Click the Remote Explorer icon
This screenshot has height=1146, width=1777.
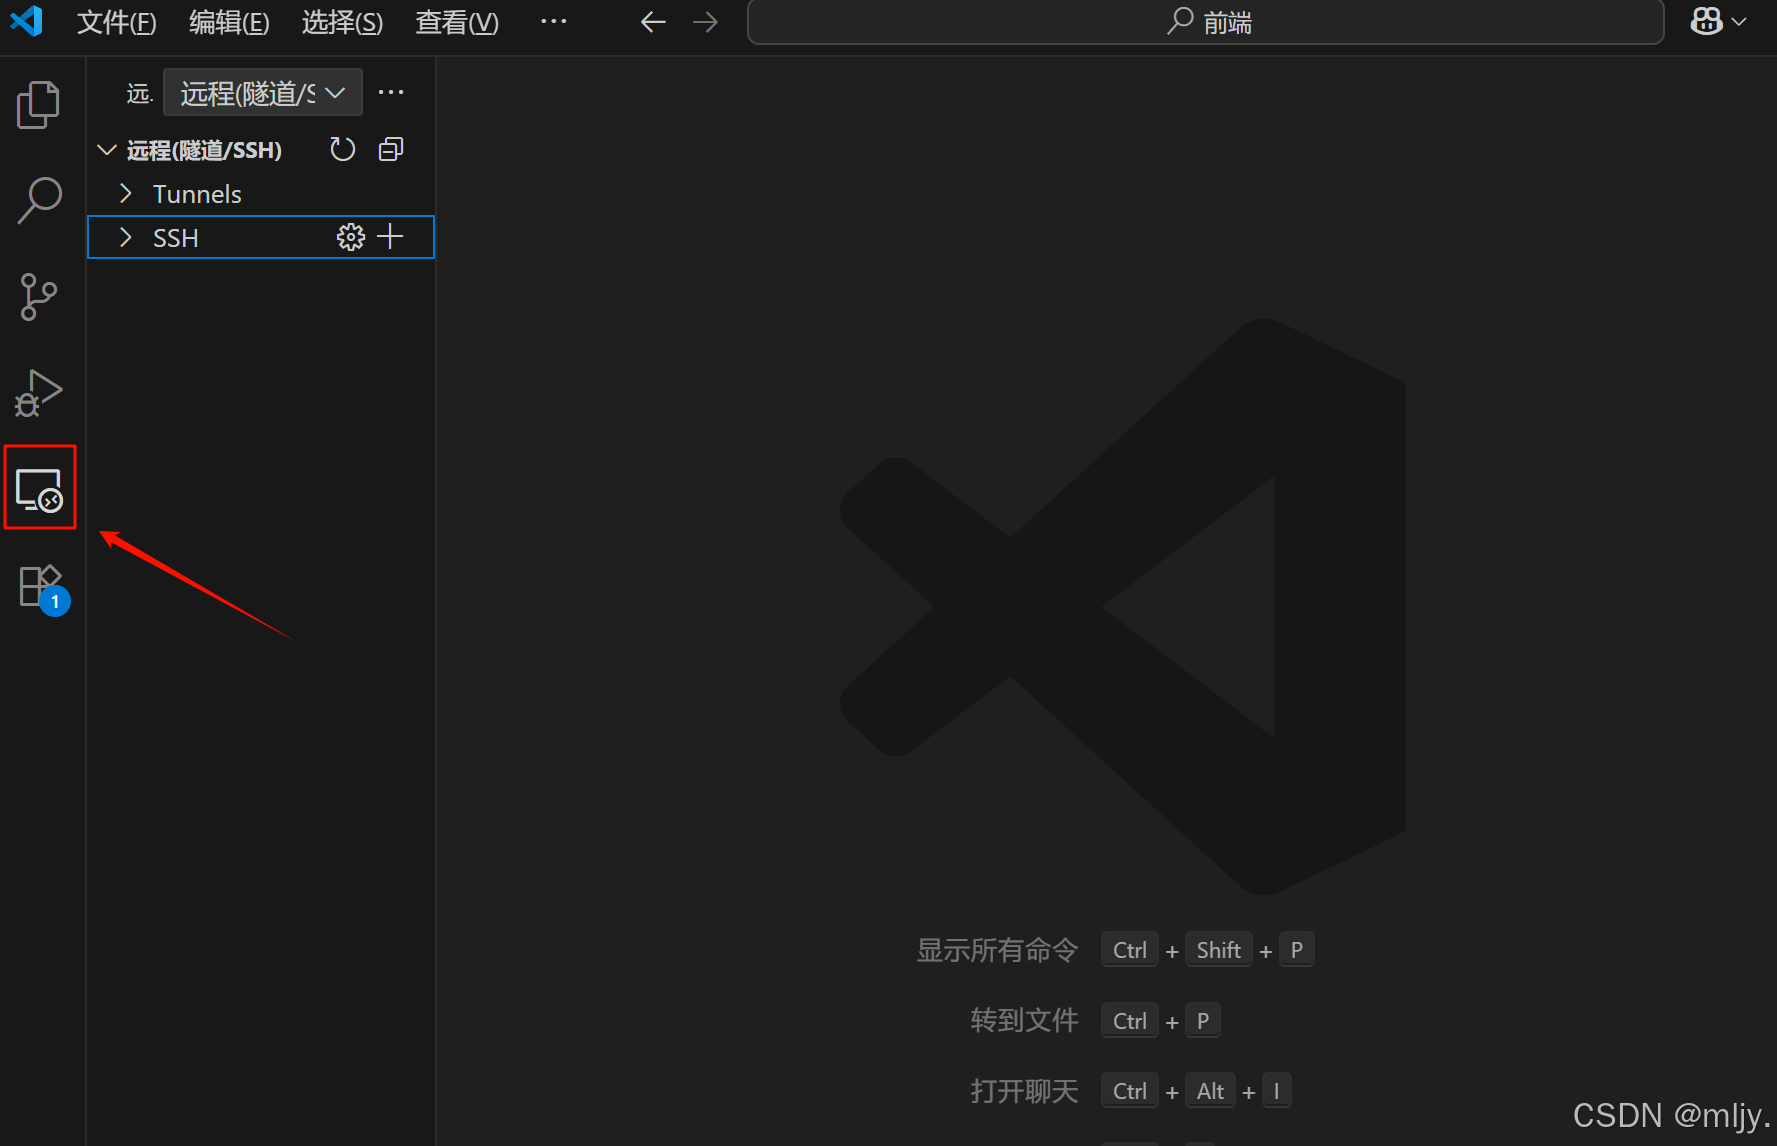tap(39, 490)
